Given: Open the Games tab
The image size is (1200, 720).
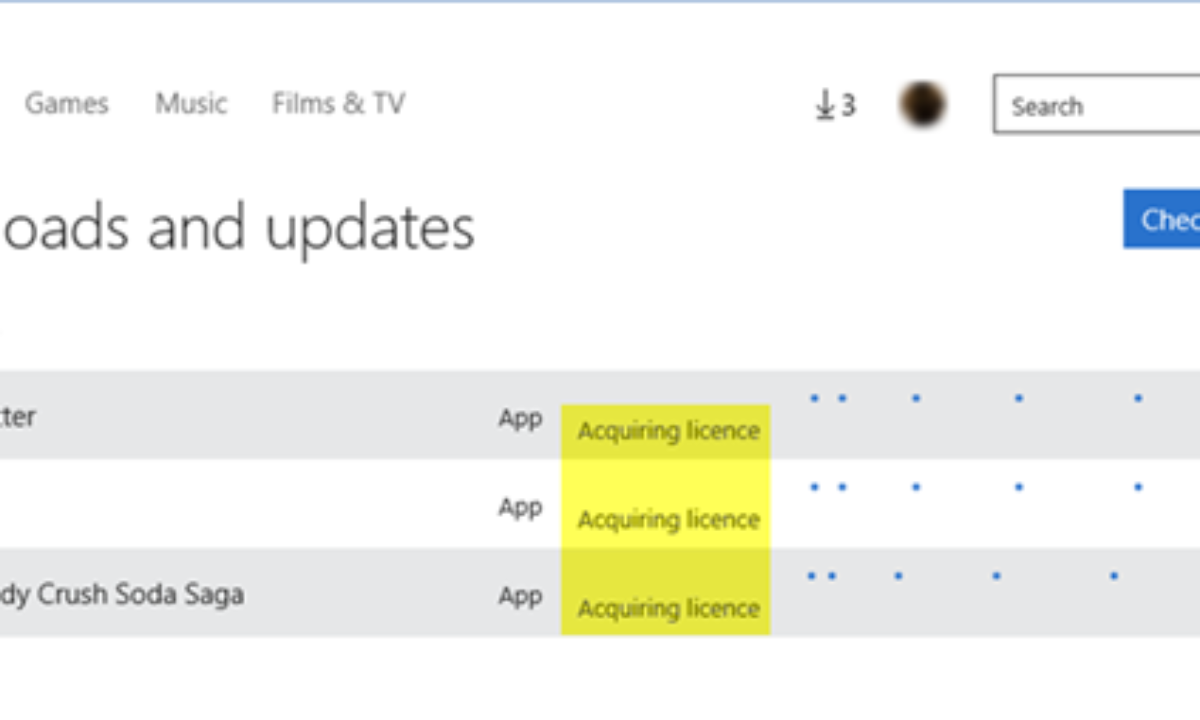Looking at the screenshot, I should click(x=66, y=104).
